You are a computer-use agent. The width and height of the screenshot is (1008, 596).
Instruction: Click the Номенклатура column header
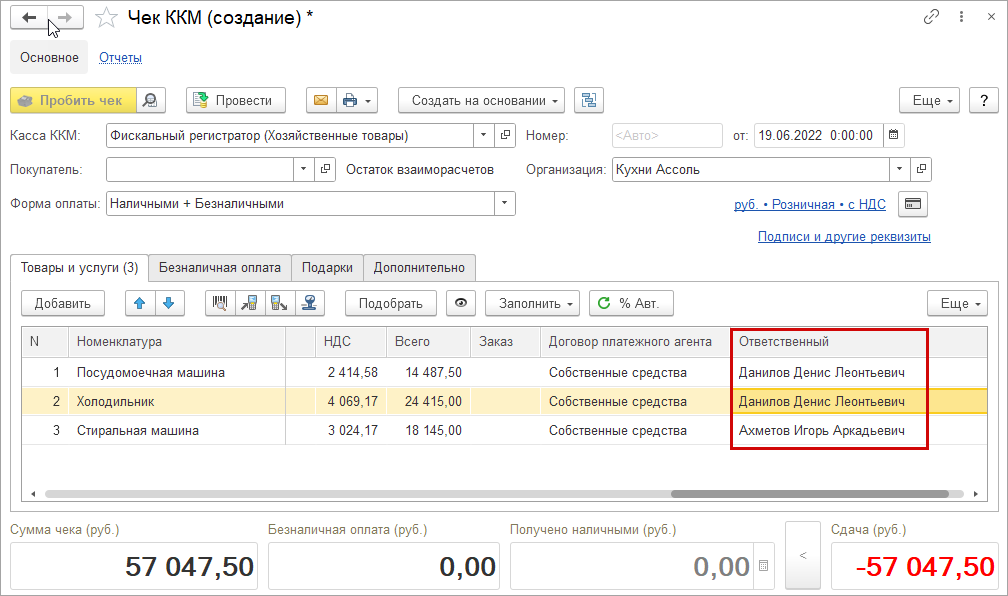click(x=177, y=341)
